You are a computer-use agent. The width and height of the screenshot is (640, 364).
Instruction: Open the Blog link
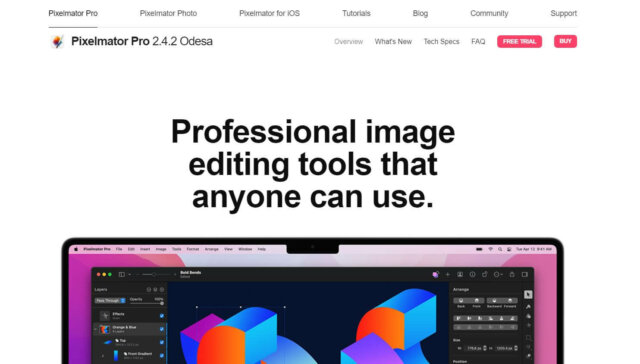pos(420,13)
